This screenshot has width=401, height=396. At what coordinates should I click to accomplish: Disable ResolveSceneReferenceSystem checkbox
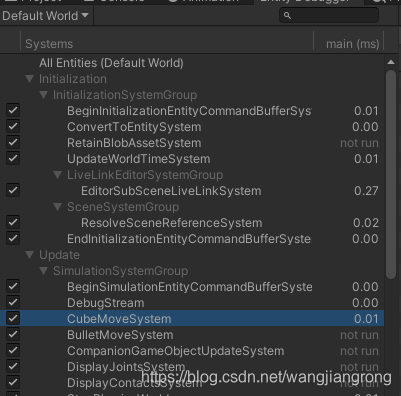13,223
